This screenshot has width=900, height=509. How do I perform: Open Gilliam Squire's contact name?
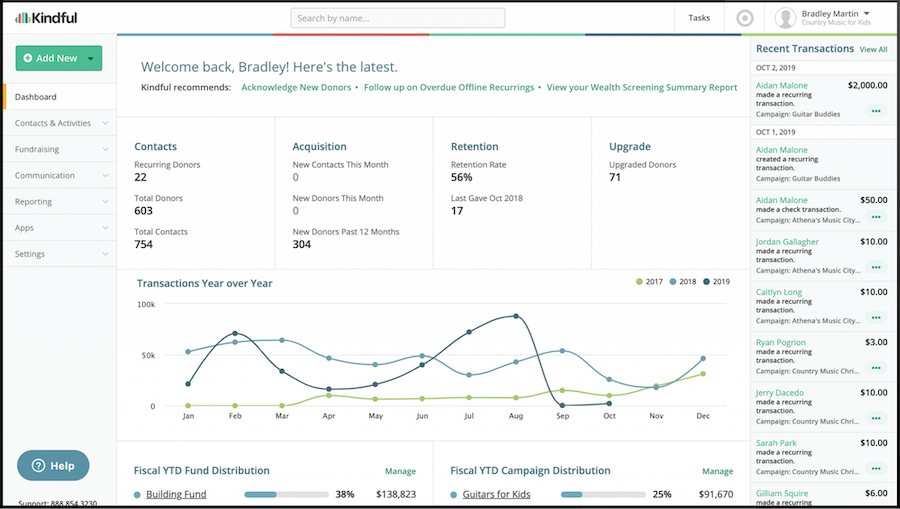782,493
